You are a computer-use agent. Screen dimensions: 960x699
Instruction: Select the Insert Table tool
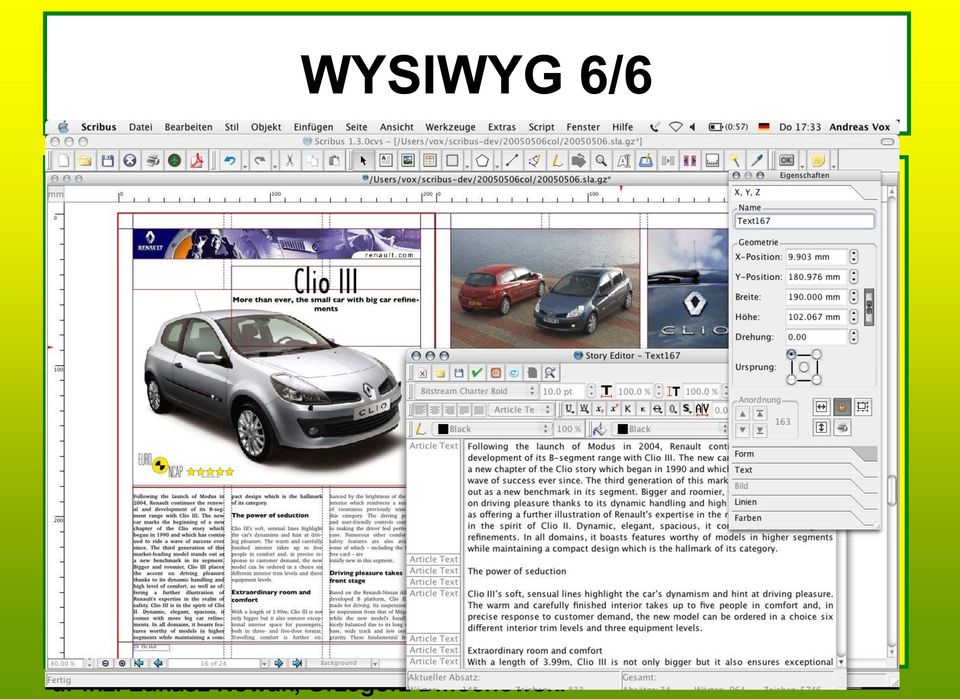coord(430,160)
